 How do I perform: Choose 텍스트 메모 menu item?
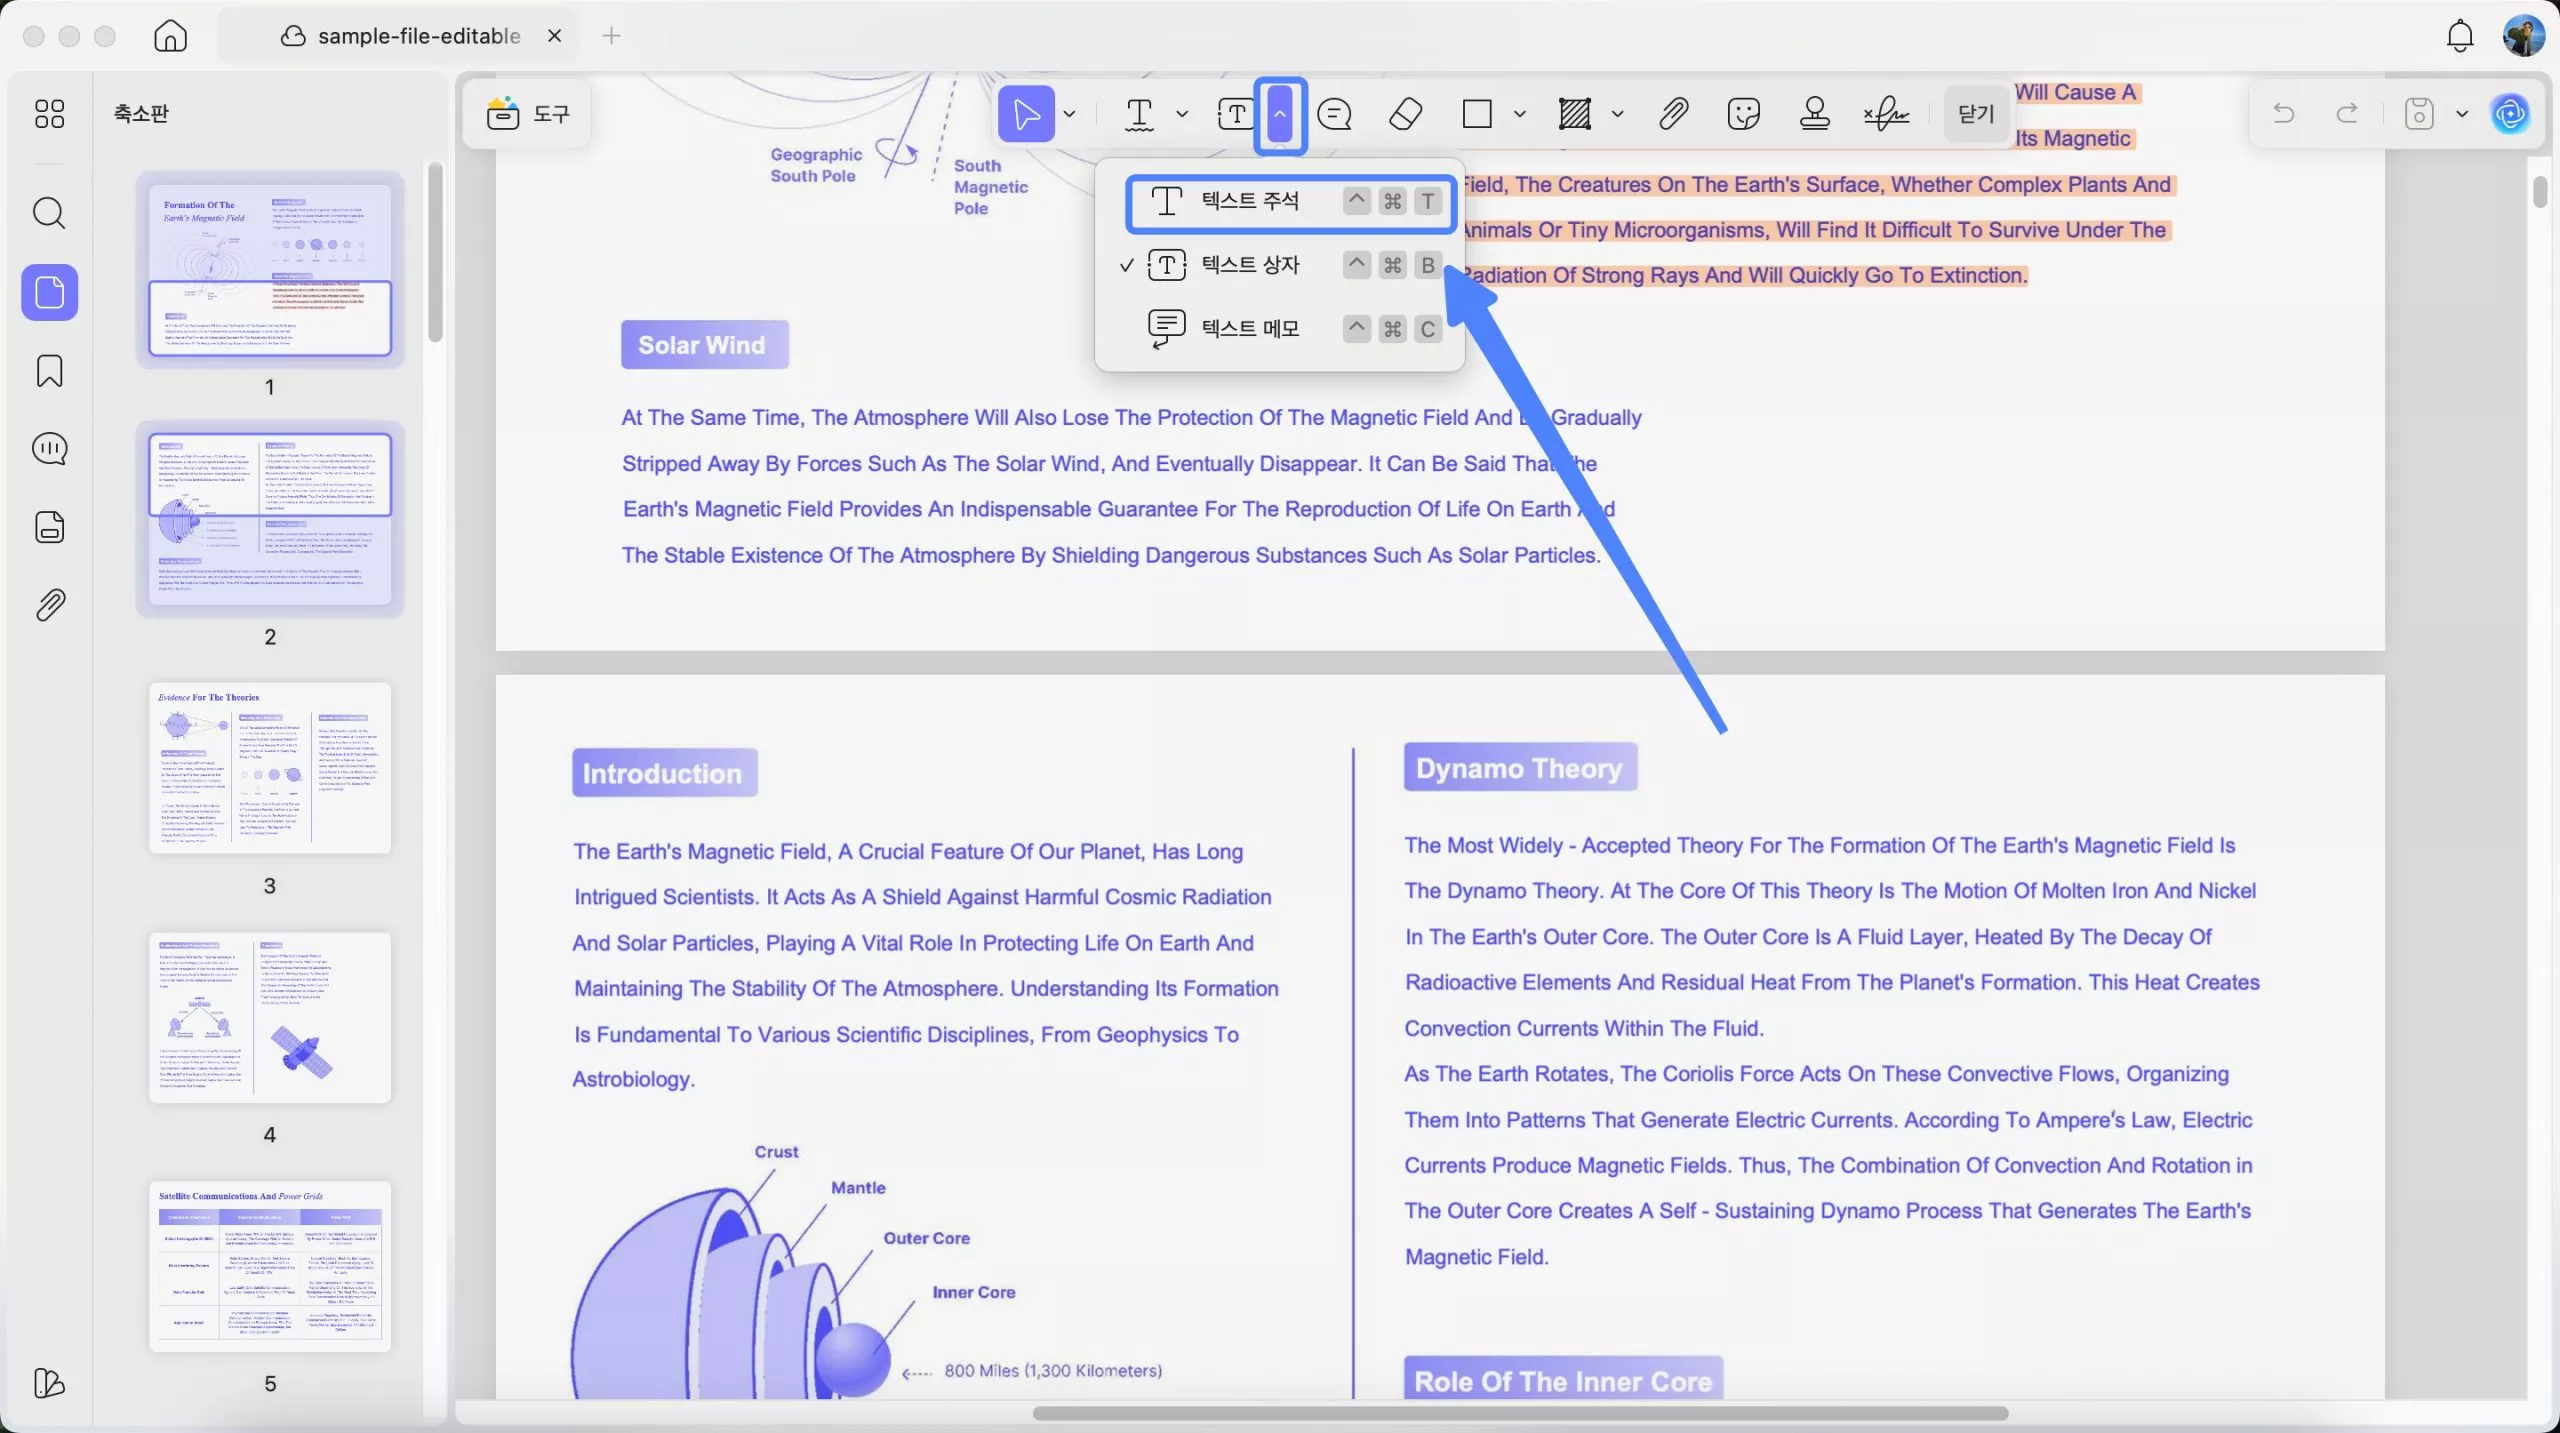[x=1280, y=329]
